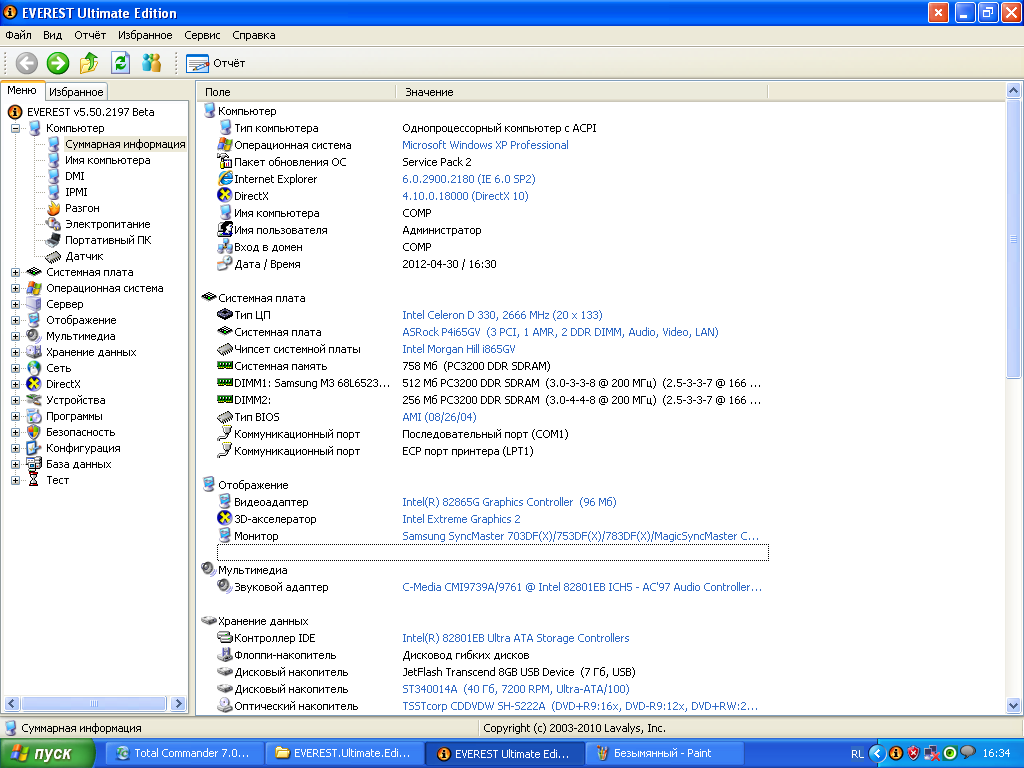Collapse the Компьютер tree node
This screenshot has height=768, width=1024.
point(16,128)
